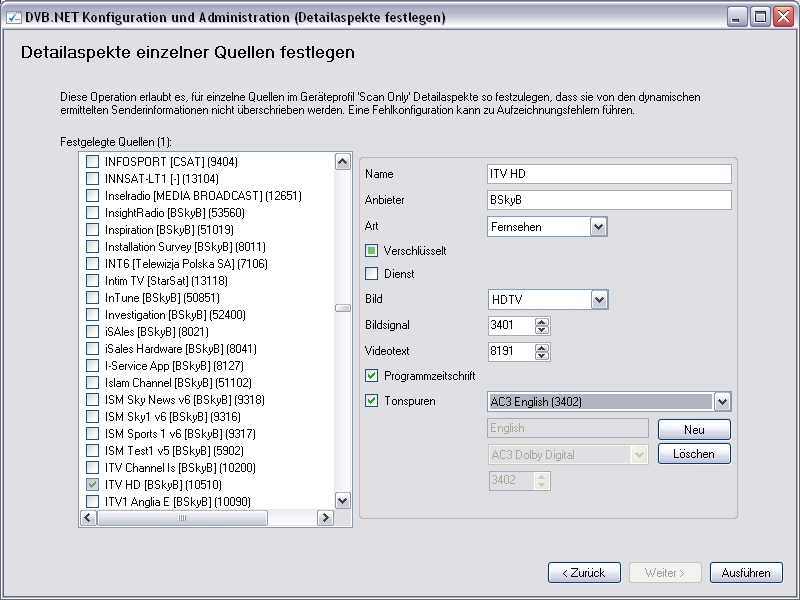Check the Islam Channel [BSkyB] entry
The width and height of the screenshot is (800, 600).
coord(93,383)
